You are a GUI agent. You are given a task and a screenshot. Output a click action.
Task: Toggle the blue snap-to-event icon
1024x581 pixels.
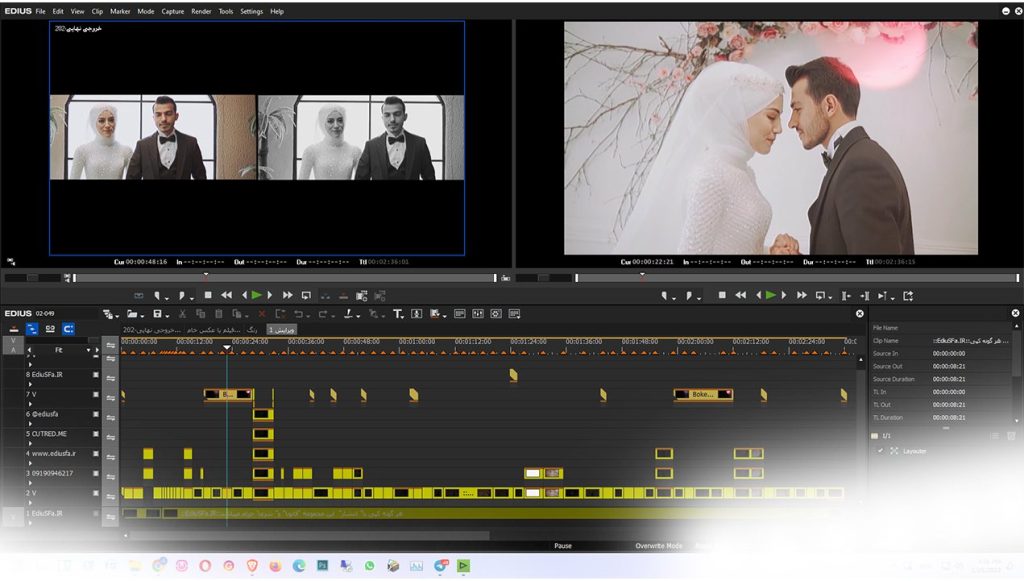coord(69,329)
